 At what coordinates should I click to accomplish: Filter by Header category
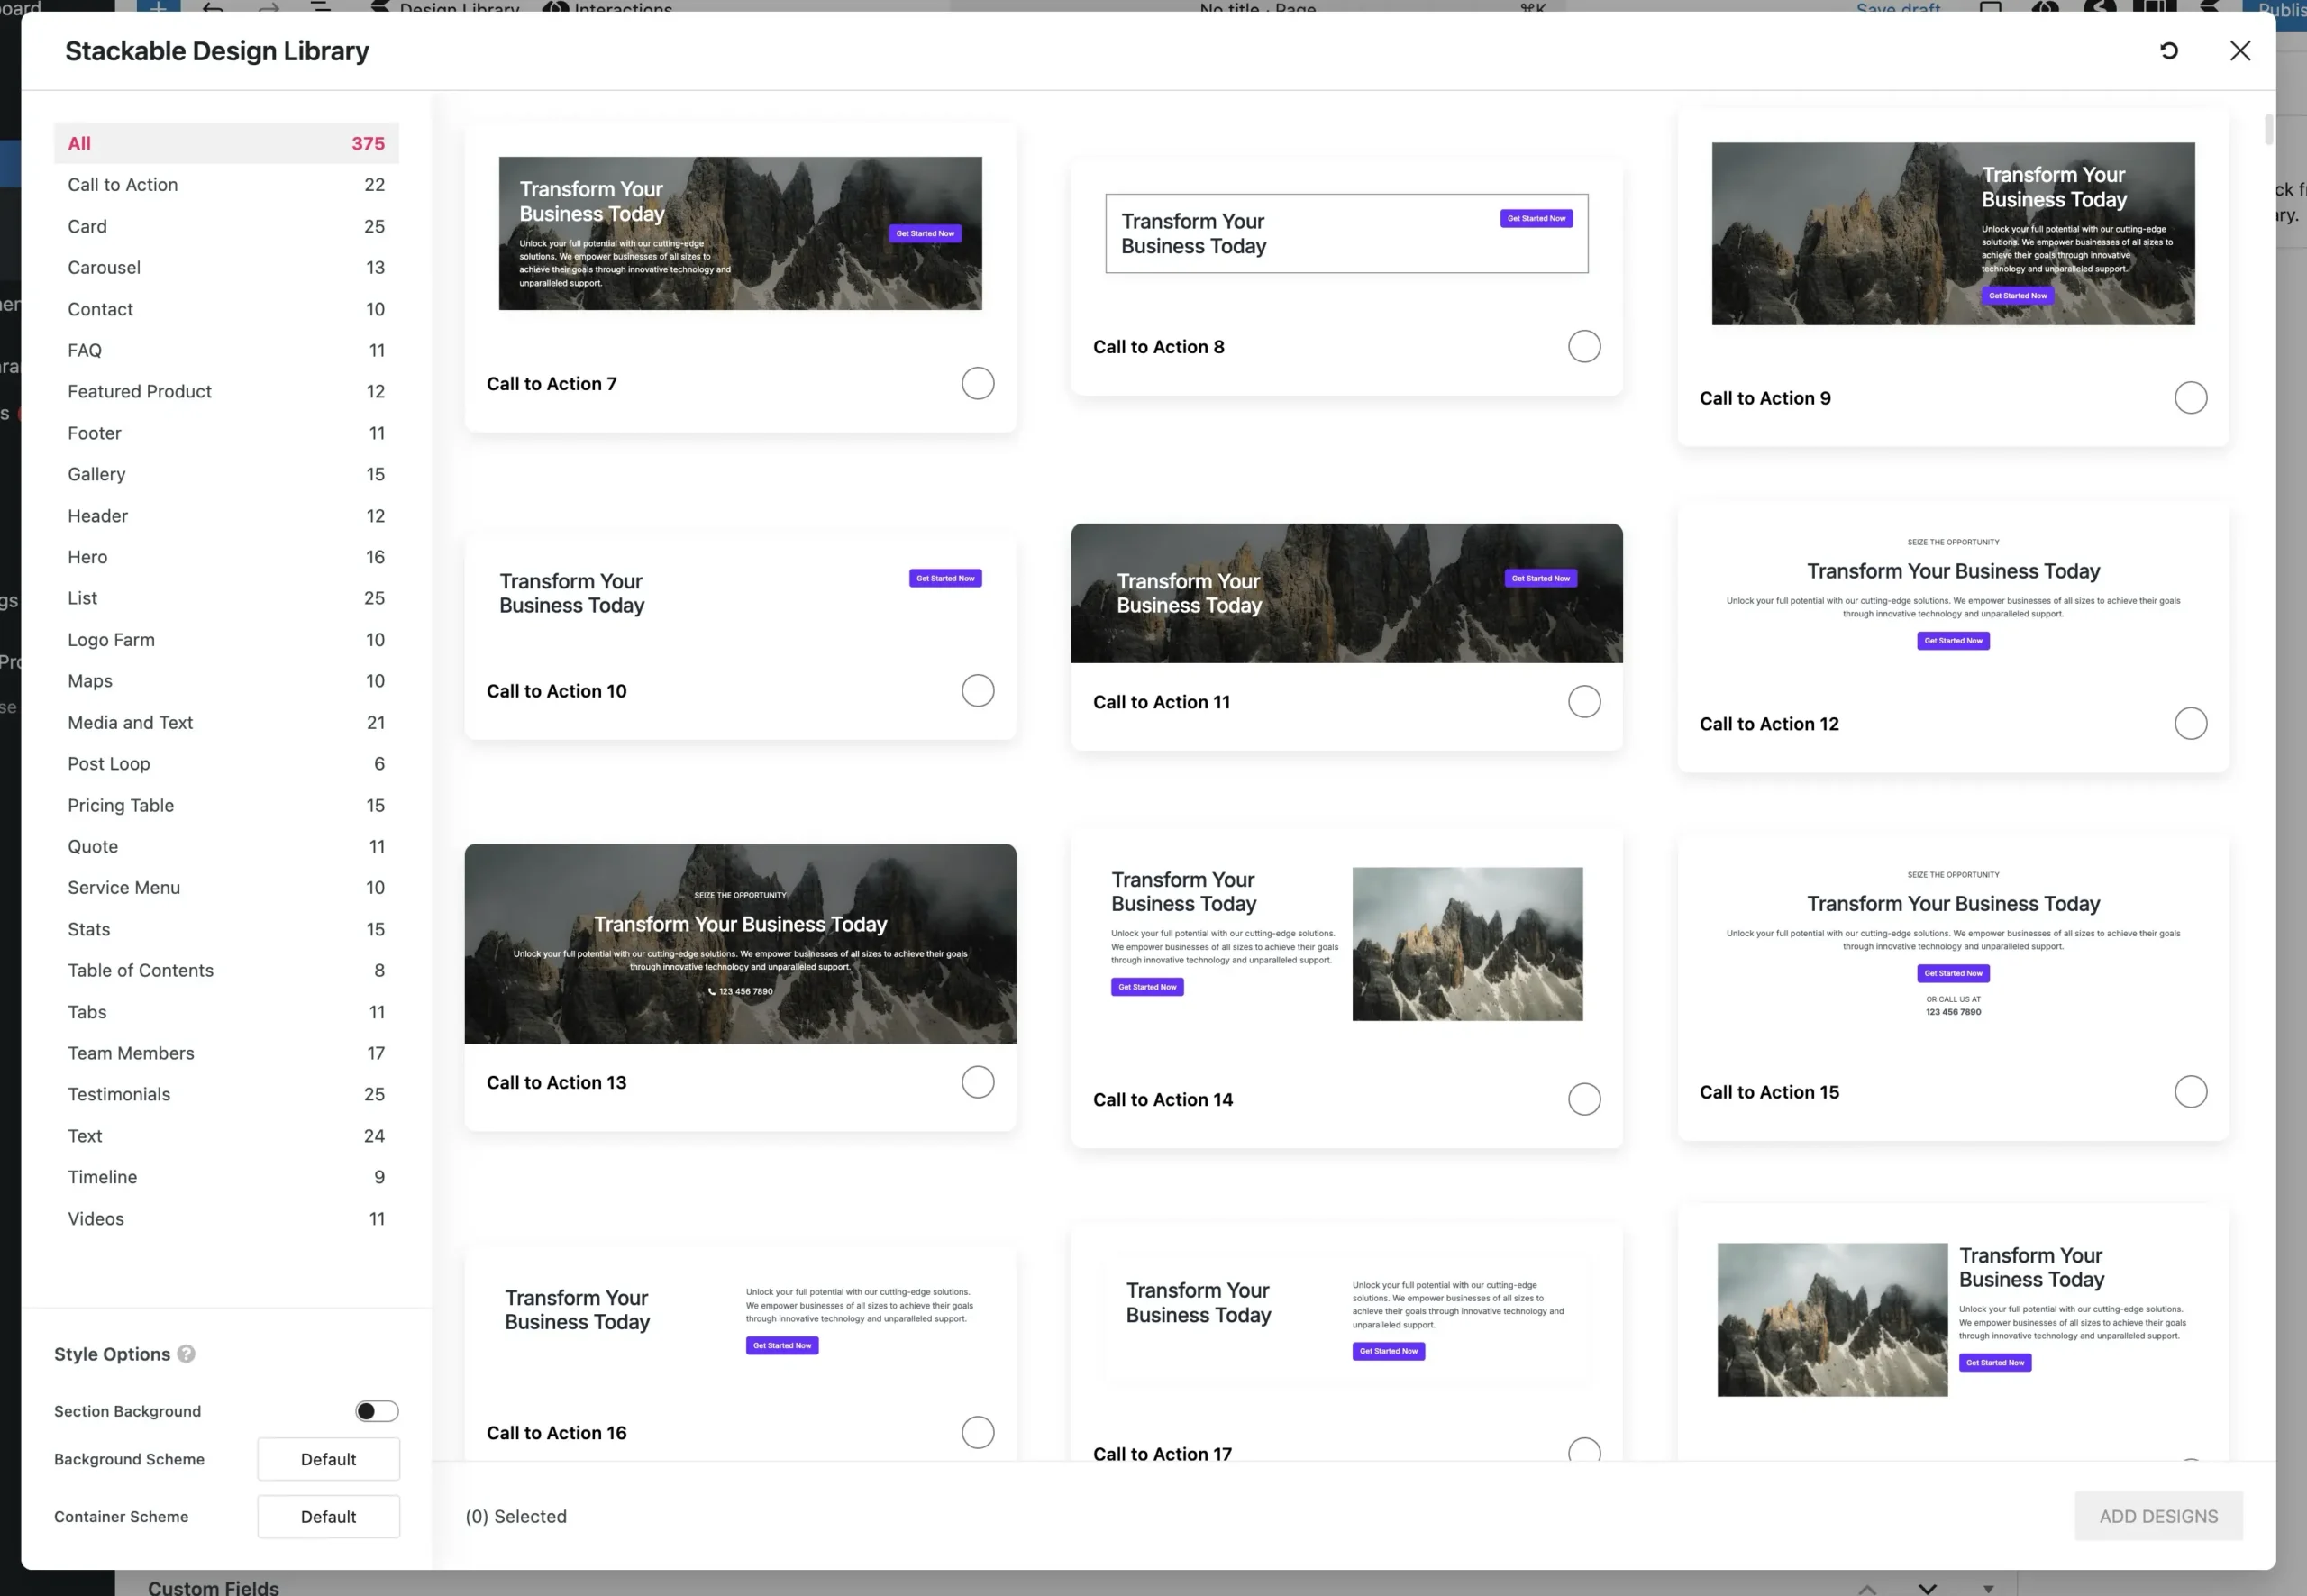click(x=226, y=516)
